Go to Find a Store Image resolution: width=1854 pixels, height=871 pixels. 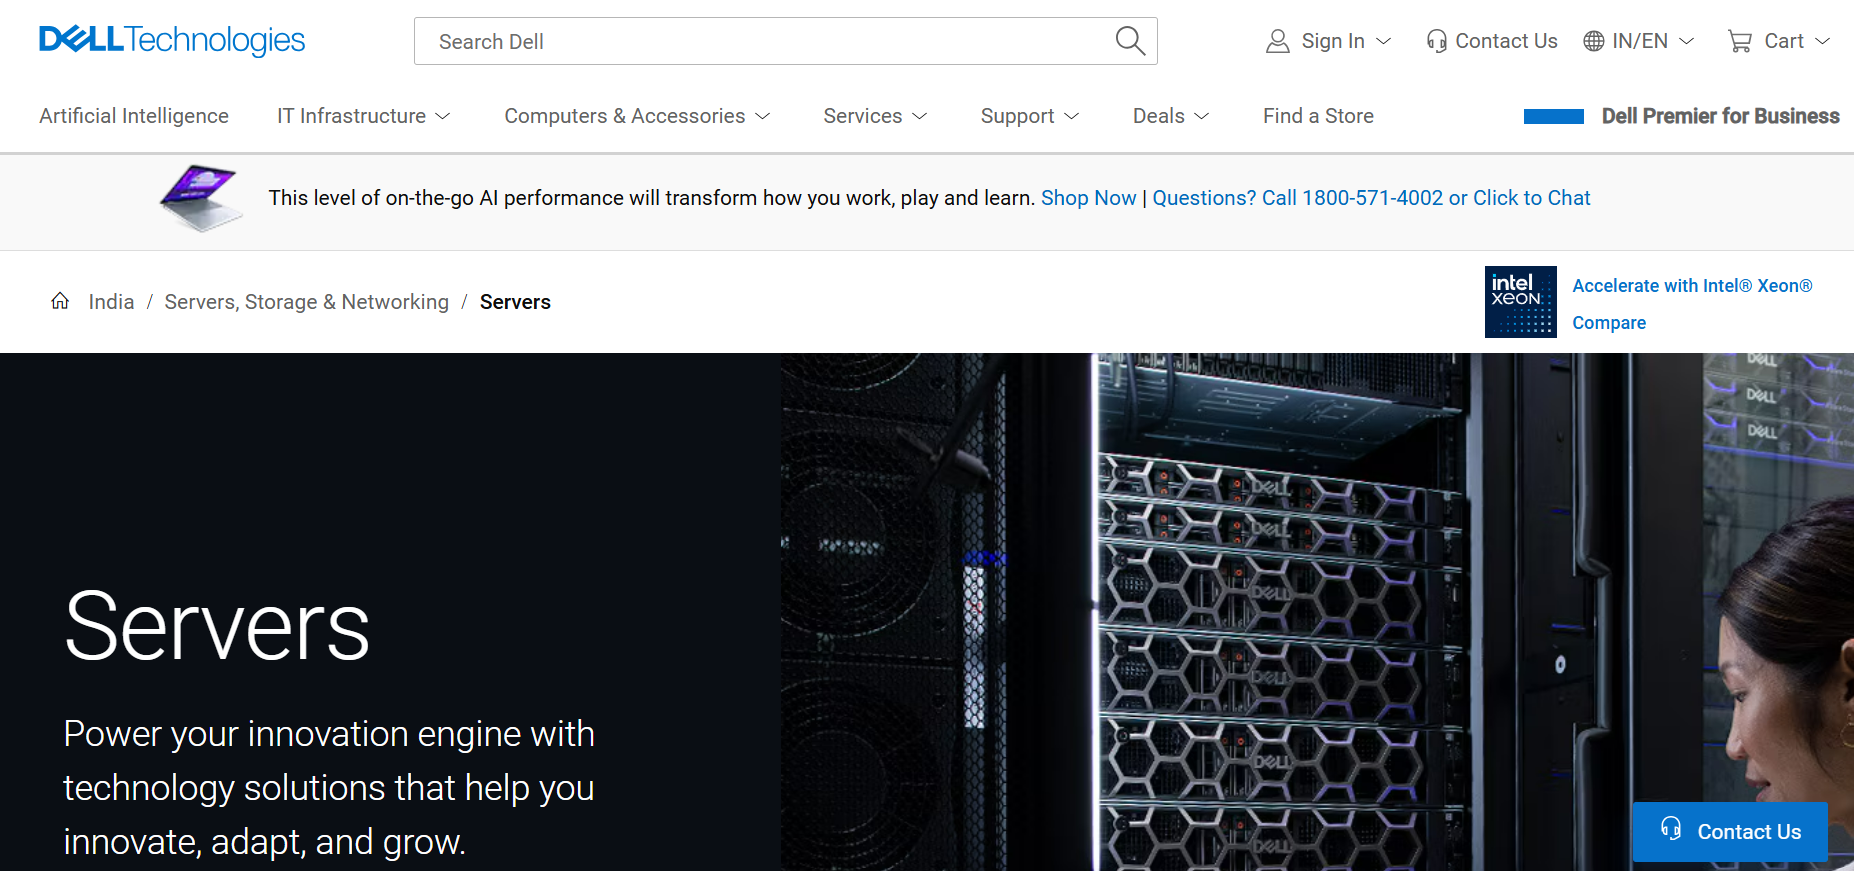click(1318, 116)
